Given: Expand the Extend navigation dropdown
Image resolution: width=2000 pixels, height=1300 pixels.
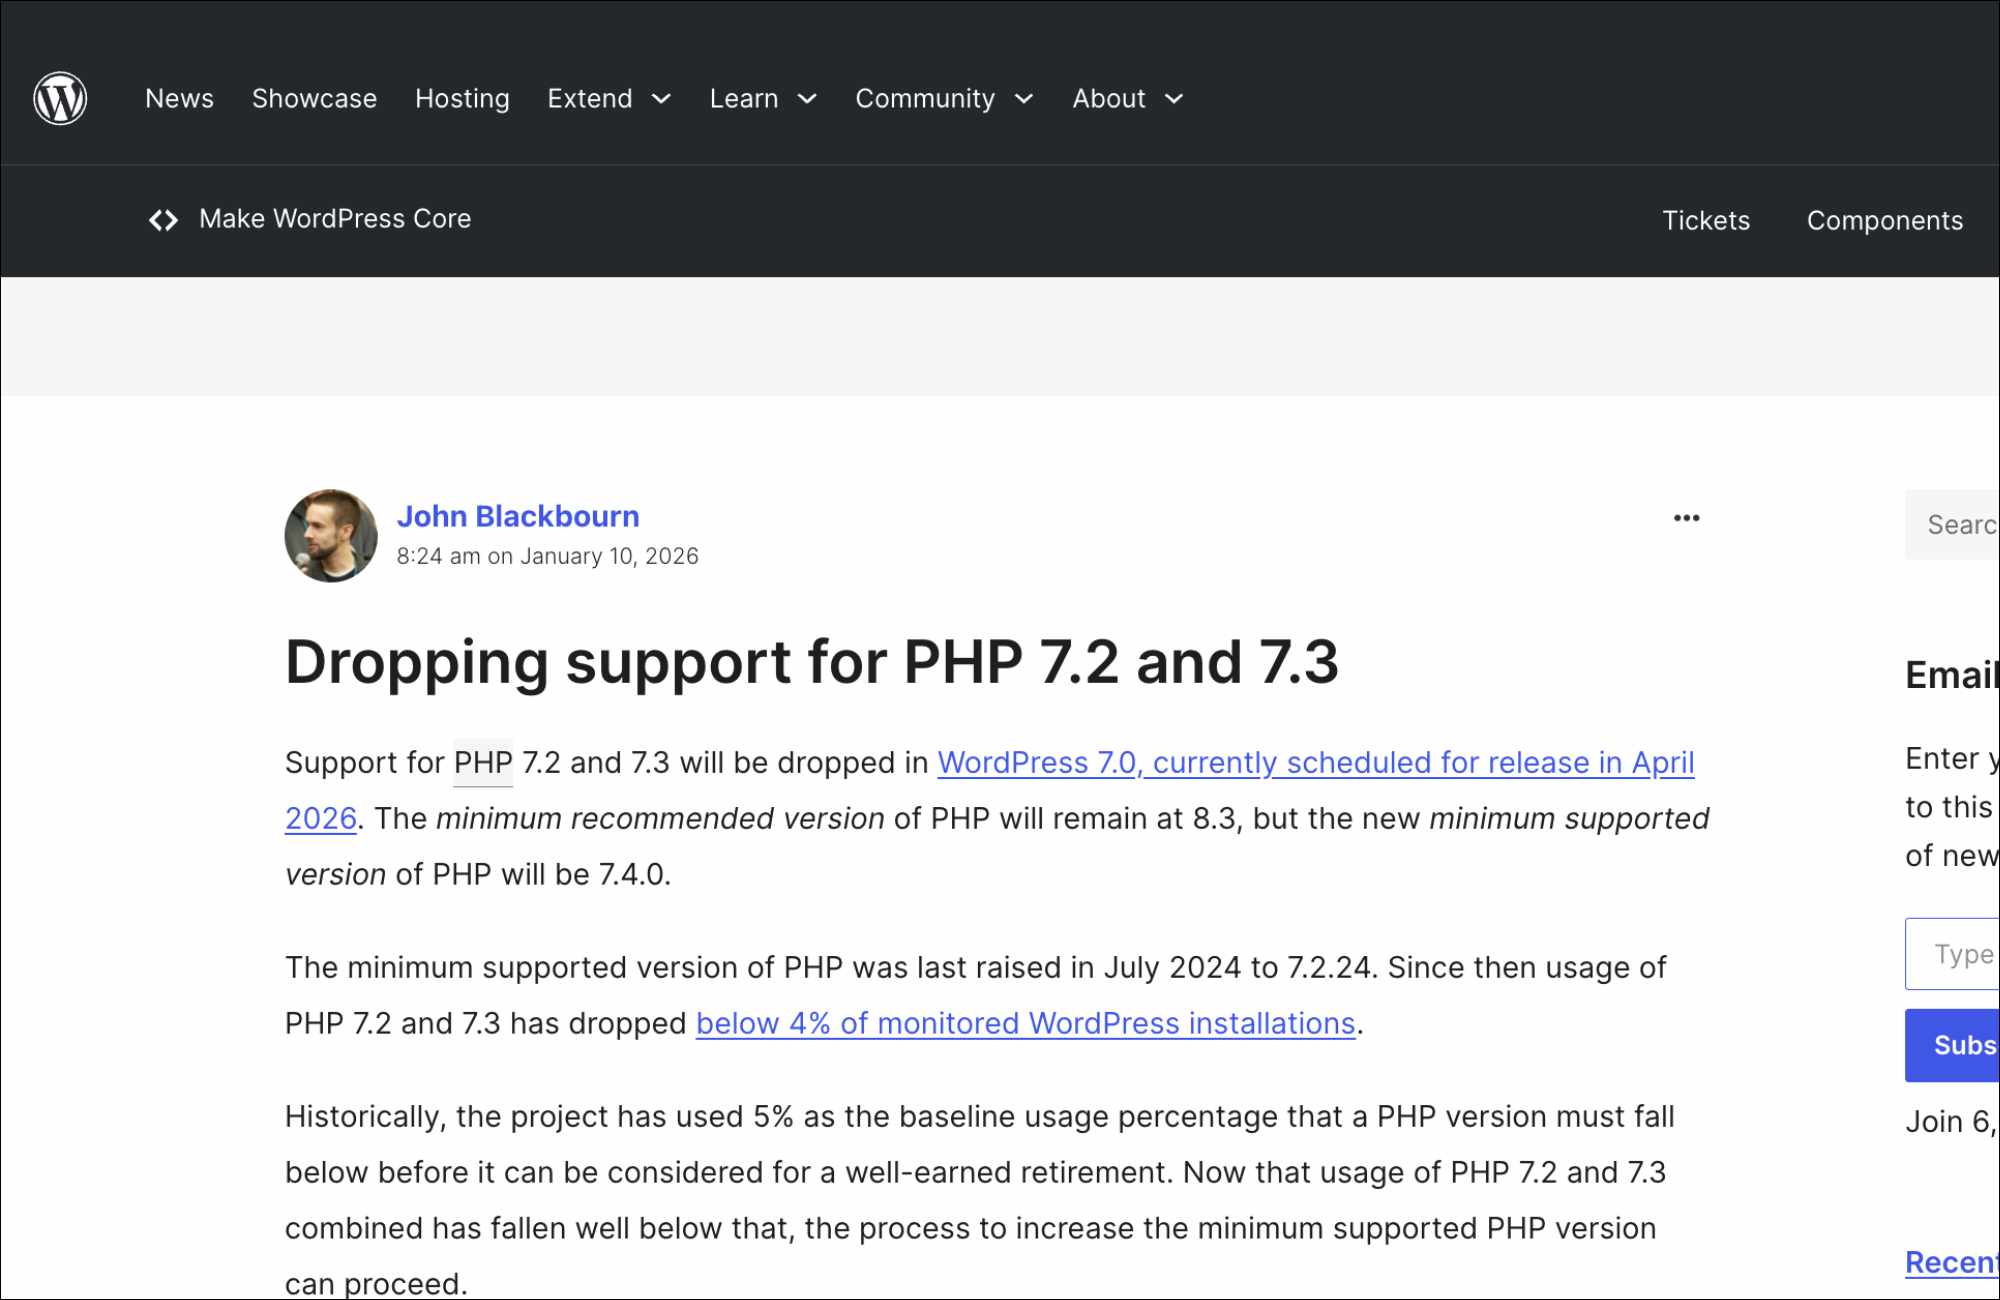Looking at the screenshot, I should click(662, 99).
